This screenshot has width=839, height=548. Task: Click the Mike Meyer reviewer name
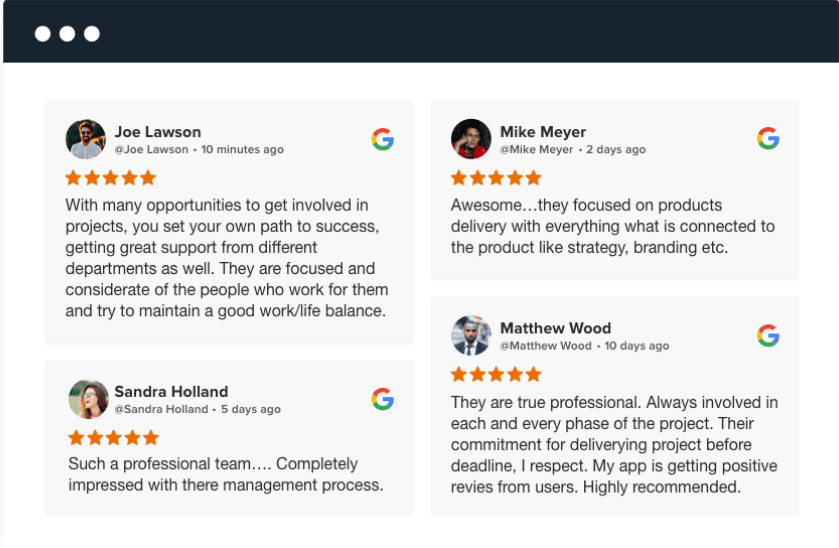(x=543, y=131)
